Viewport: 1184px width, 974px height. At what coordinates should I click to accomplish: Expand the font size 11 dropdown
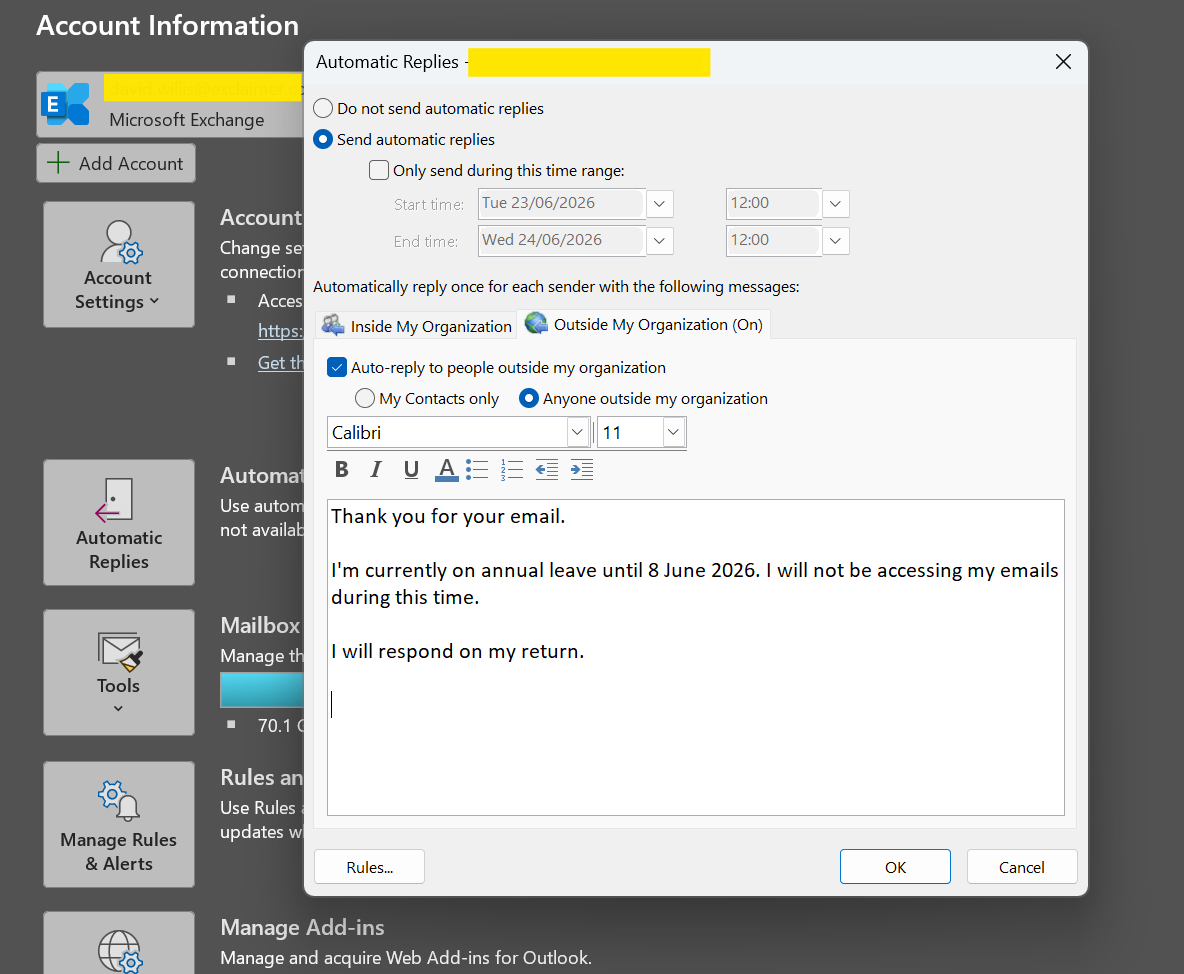tap(674, 432)
